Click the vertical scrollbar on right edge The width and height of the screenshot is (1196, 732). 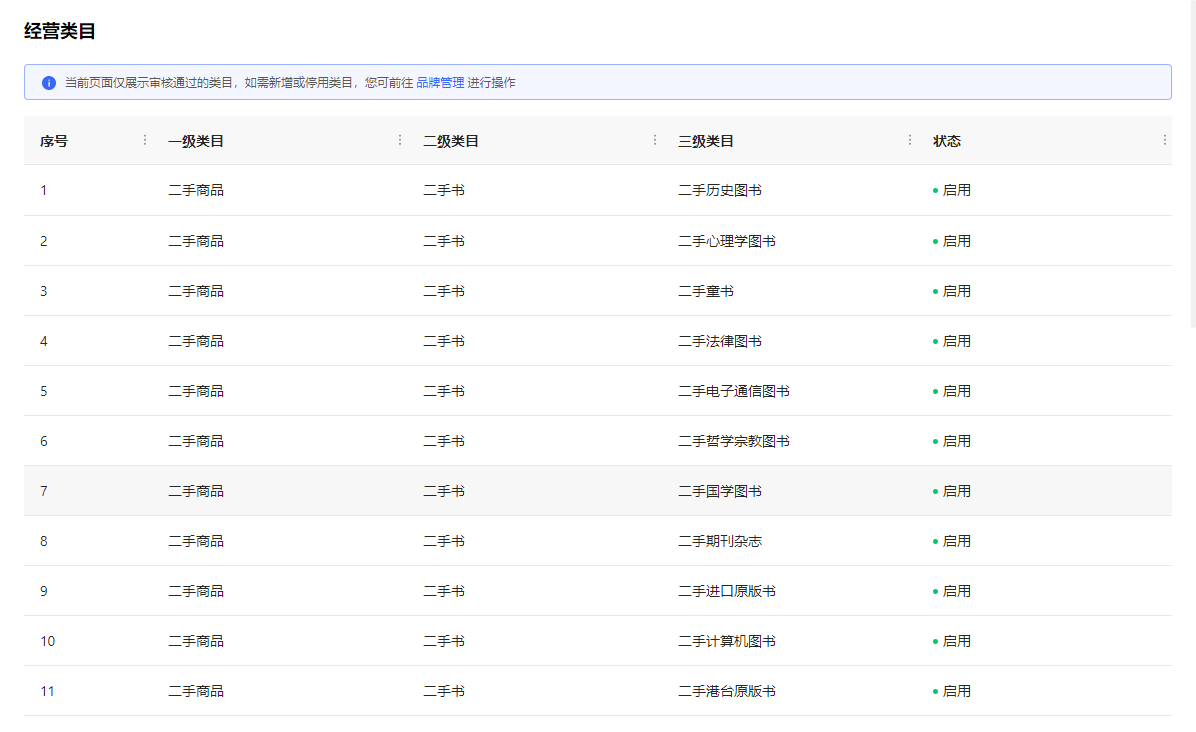pyautogui.click(x=1192, y=160)
